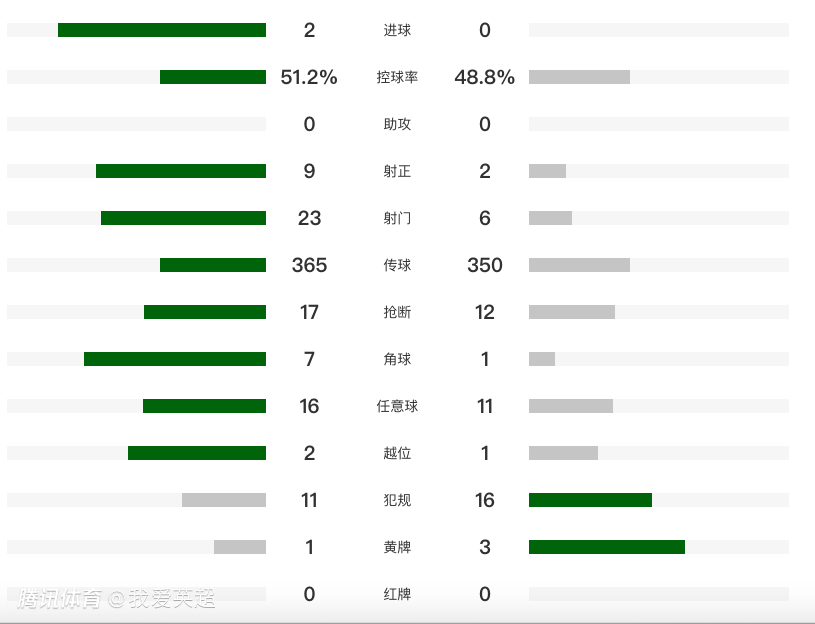Click the 控球率 possession label
Image resolution: width=815 pixels, height=624 pixels.
pyautogui.click(x=397, y=77)
